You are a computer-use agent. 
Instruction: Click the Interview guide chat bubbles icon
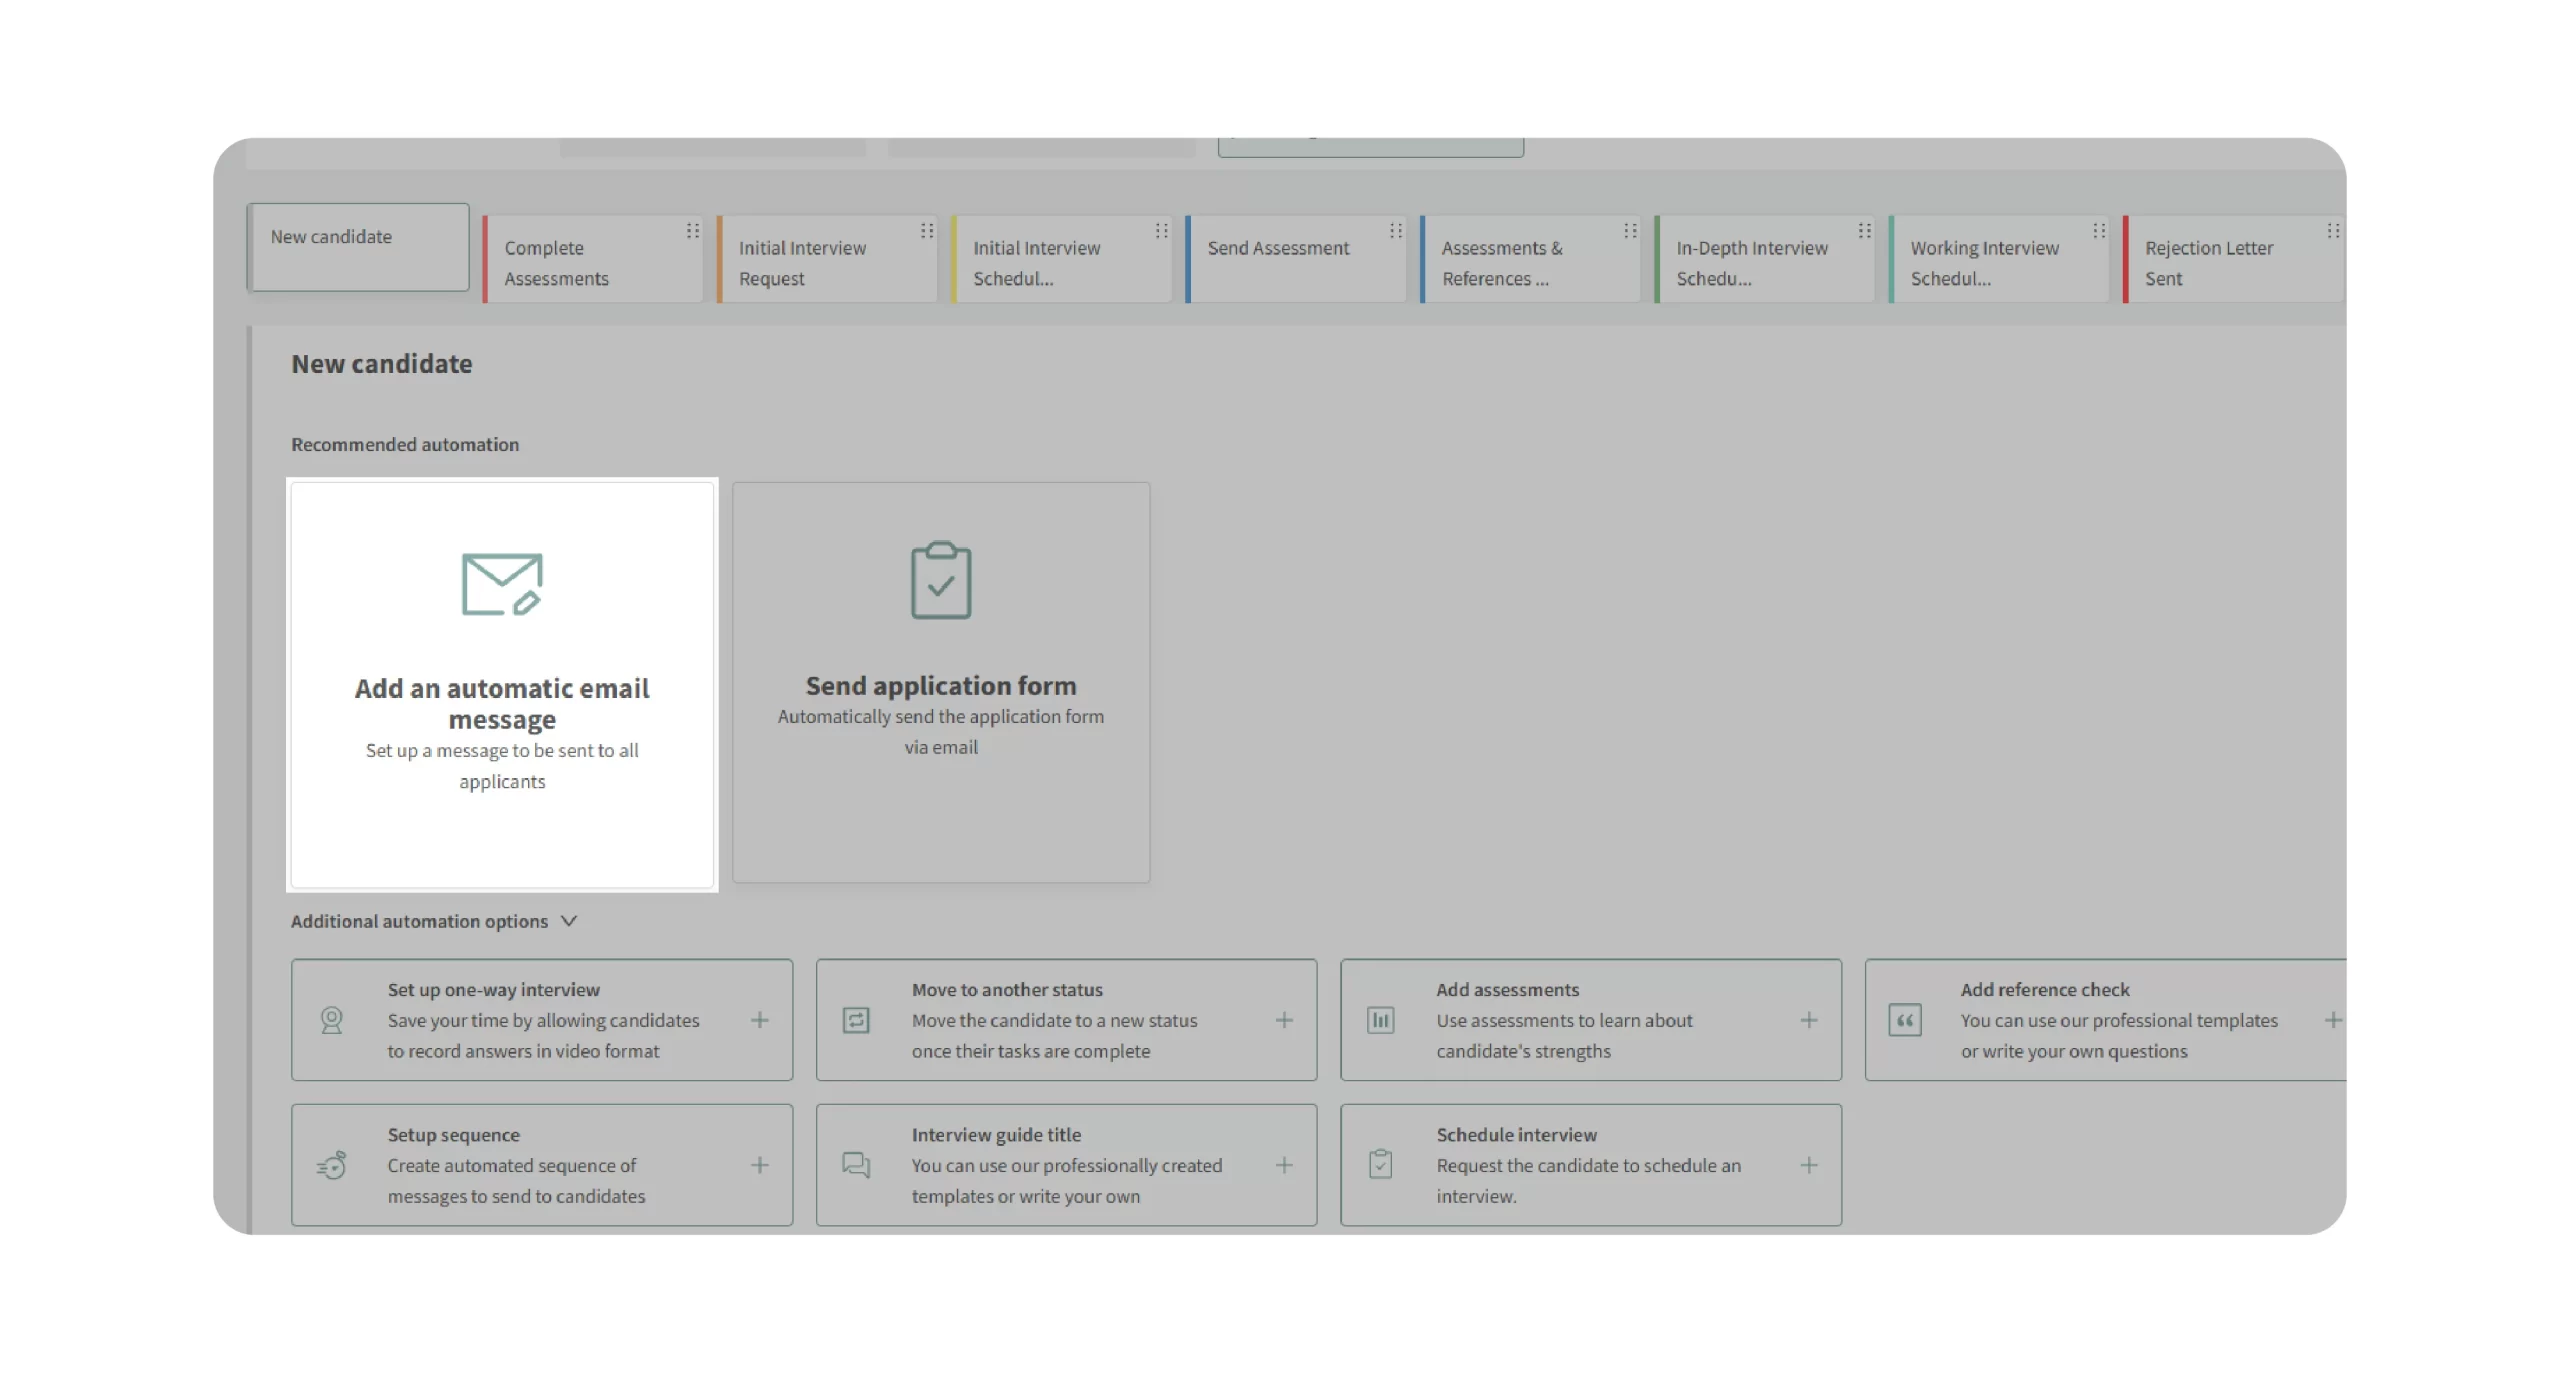pos(856,1165)
